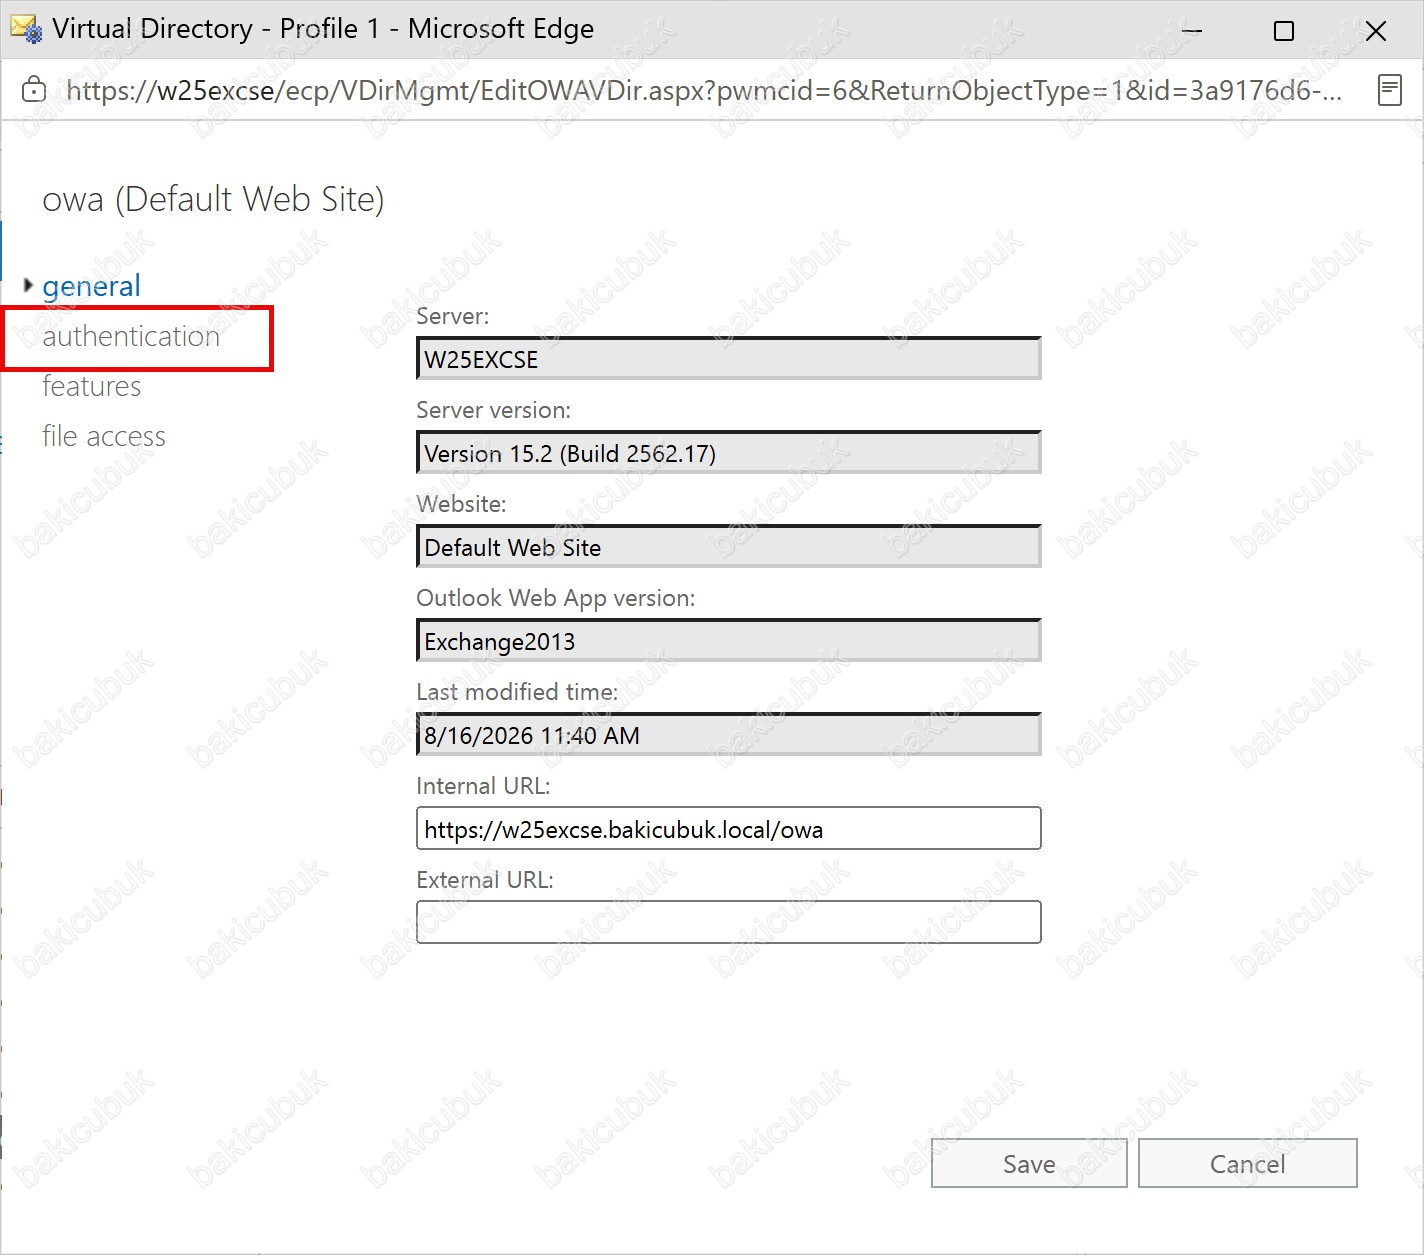Click the Cancel button
Image resolution: width=1424 pixels, height=1255 pixels.
click(1247, 1163)
